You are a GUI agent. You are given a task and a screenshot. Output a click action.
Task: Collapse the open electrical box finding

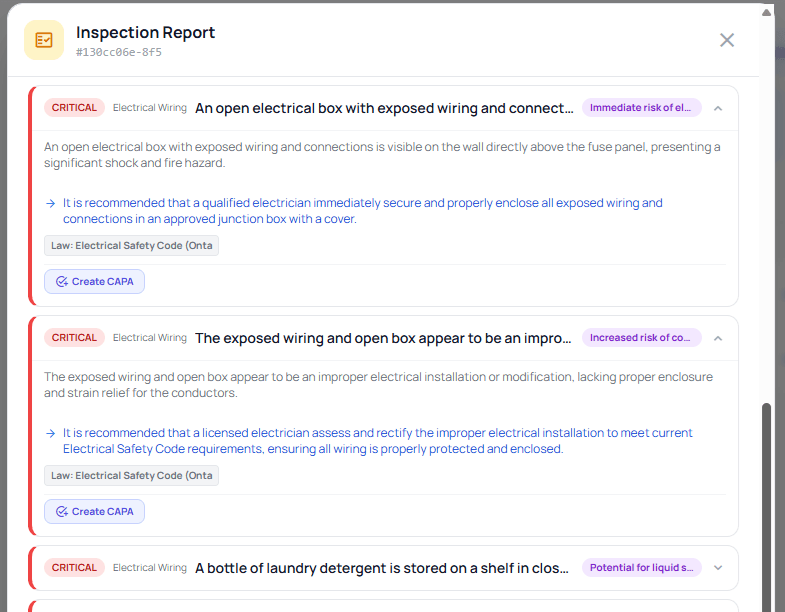717,108
